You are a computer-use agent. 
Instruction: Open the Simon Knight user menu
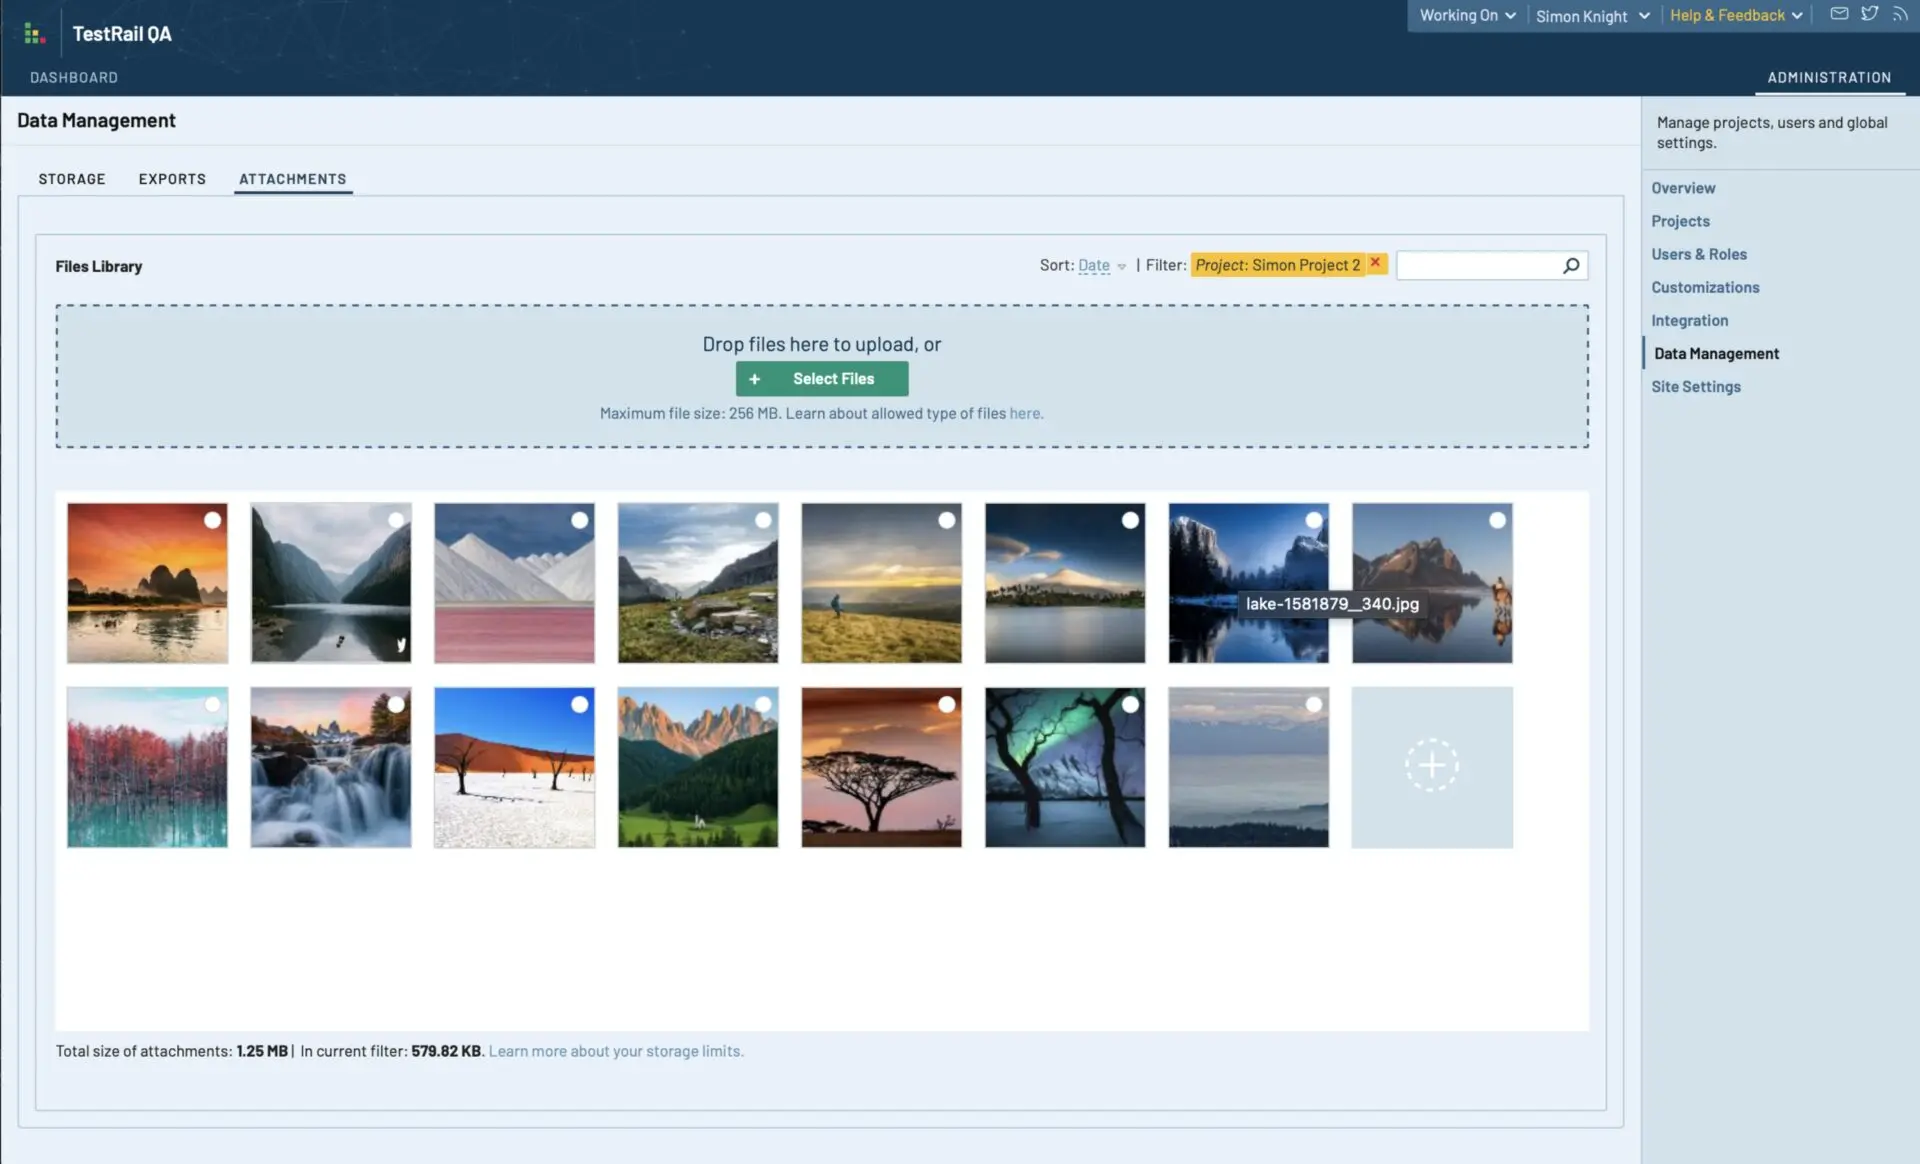click(1592, 16)
